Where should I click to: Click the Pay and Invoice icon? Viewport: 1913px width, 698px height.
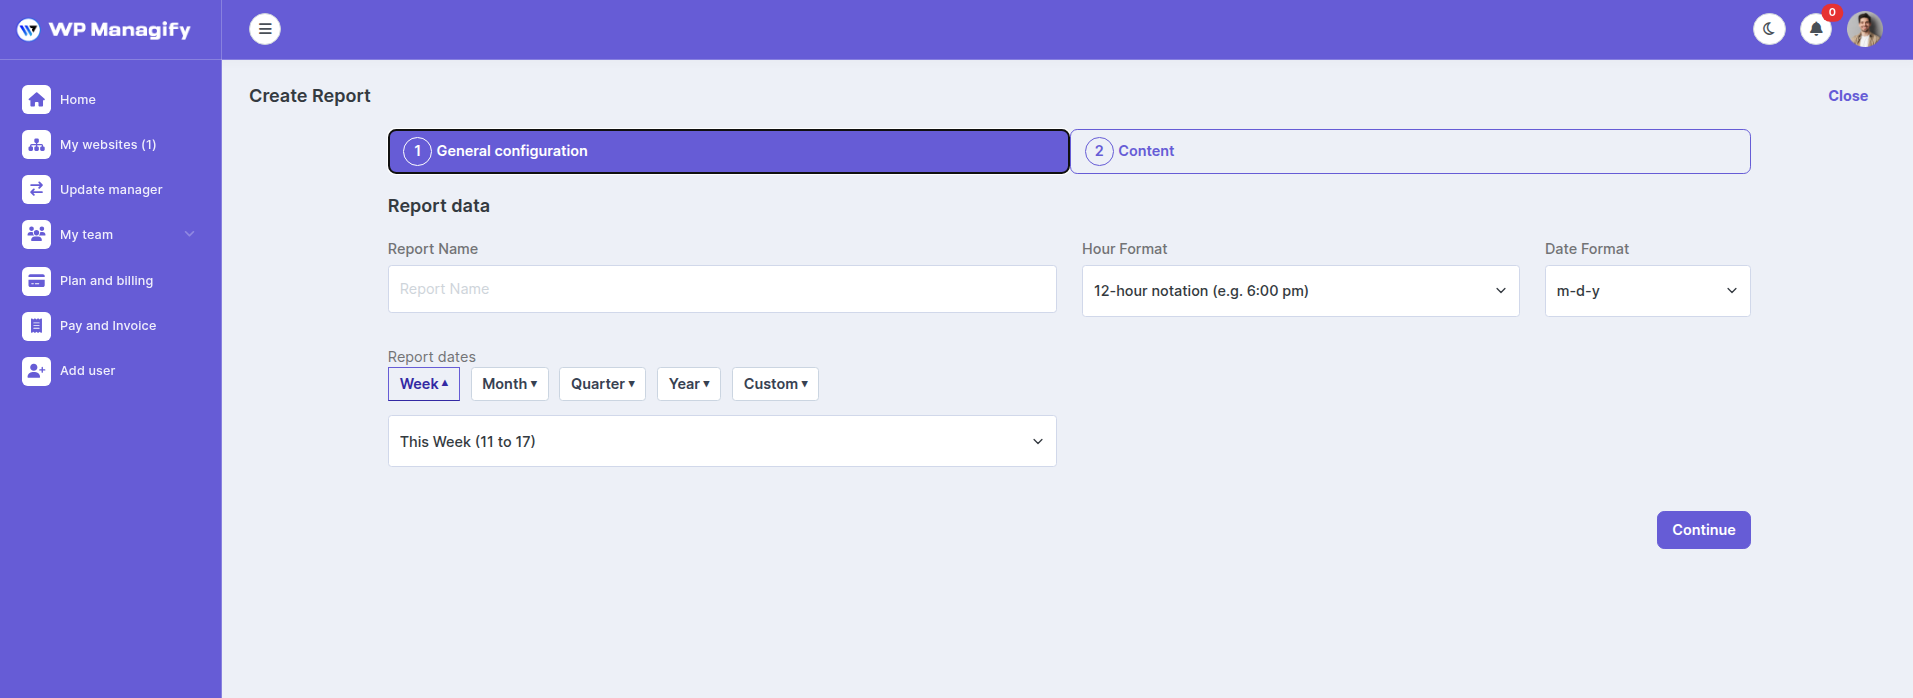click(36, 326)
